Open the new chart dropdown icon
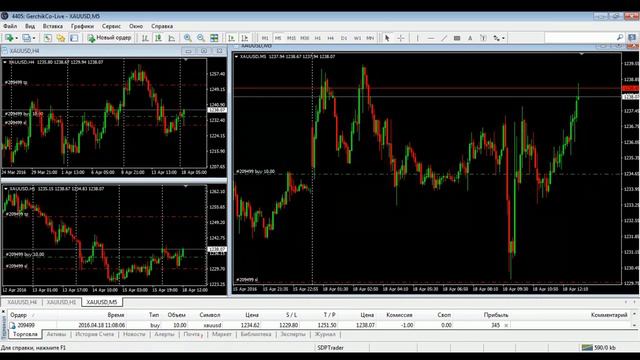Image resolution: width=640 pixels, height=360 pixels. [11, 38]
